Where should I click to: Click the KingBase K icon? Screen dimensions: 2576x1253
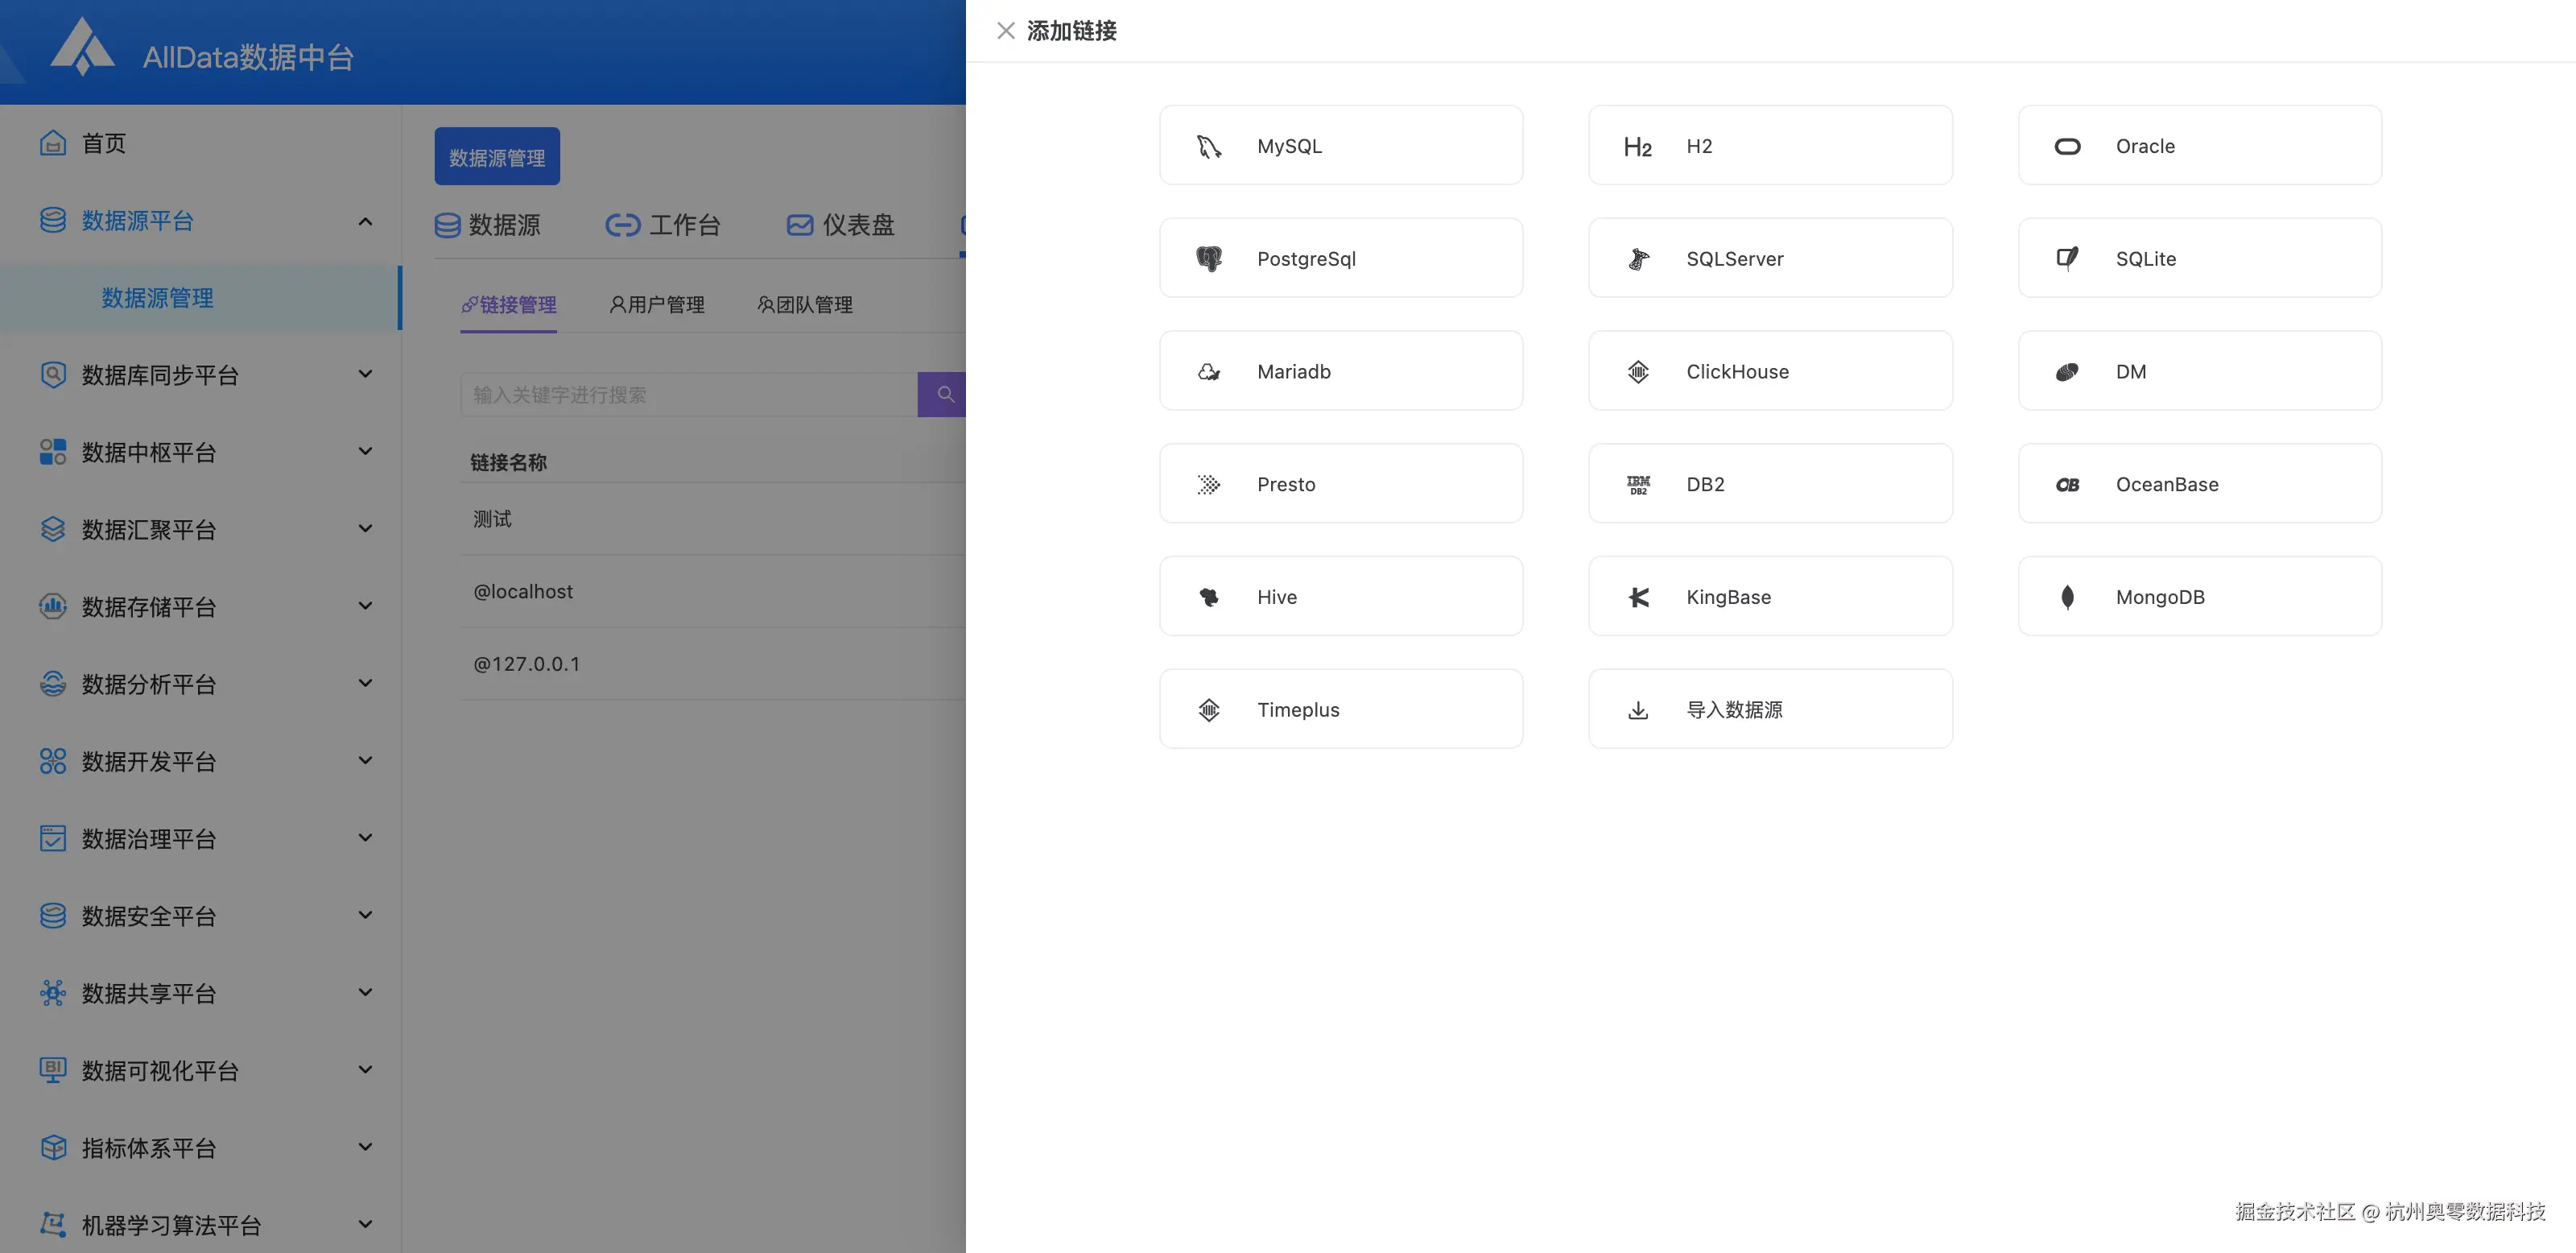click(1638, 597)
